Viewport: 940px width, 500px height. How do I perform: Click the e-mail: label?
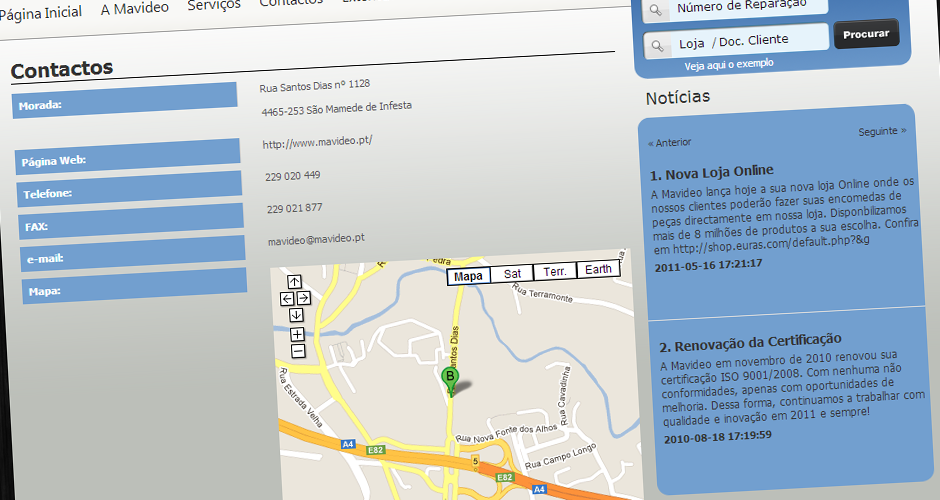45,260
